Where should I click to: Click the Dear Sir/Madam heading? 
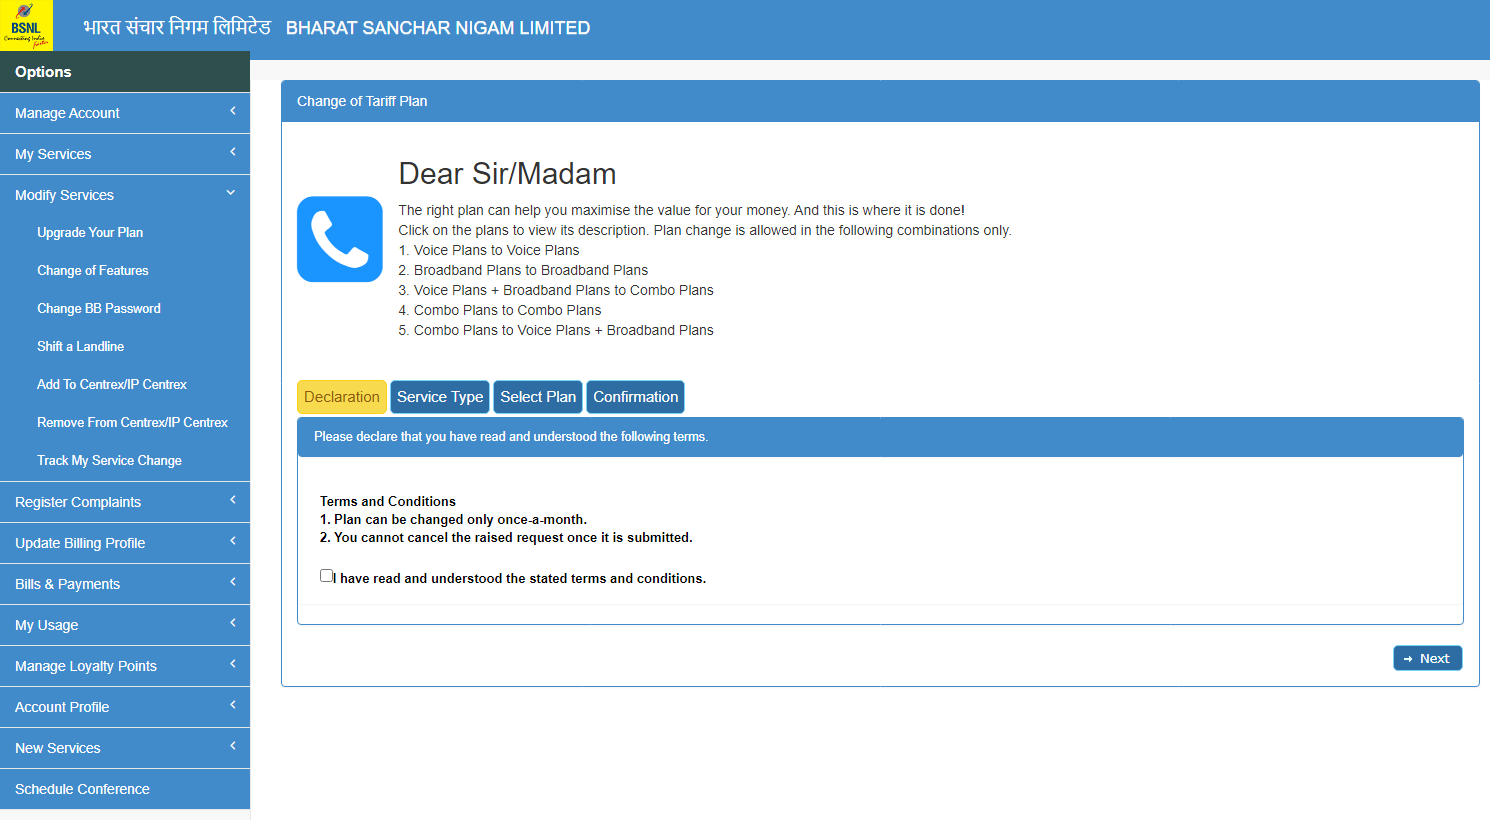(507, 174)
